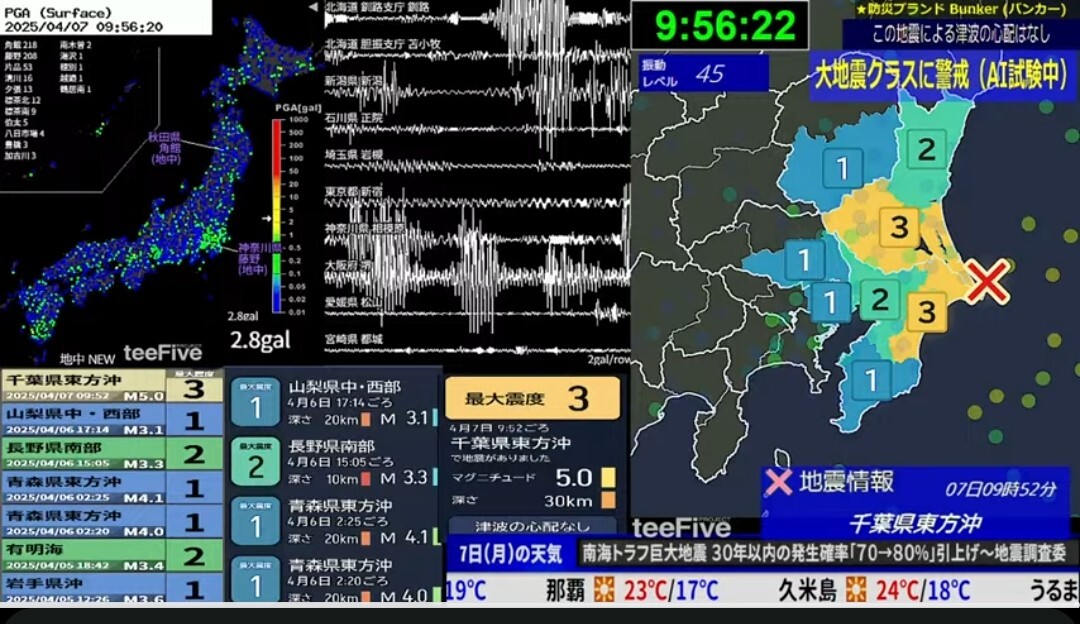Click the 最大震度 3 banner
The image size is (1080, 624).
(x=532, y=399)
